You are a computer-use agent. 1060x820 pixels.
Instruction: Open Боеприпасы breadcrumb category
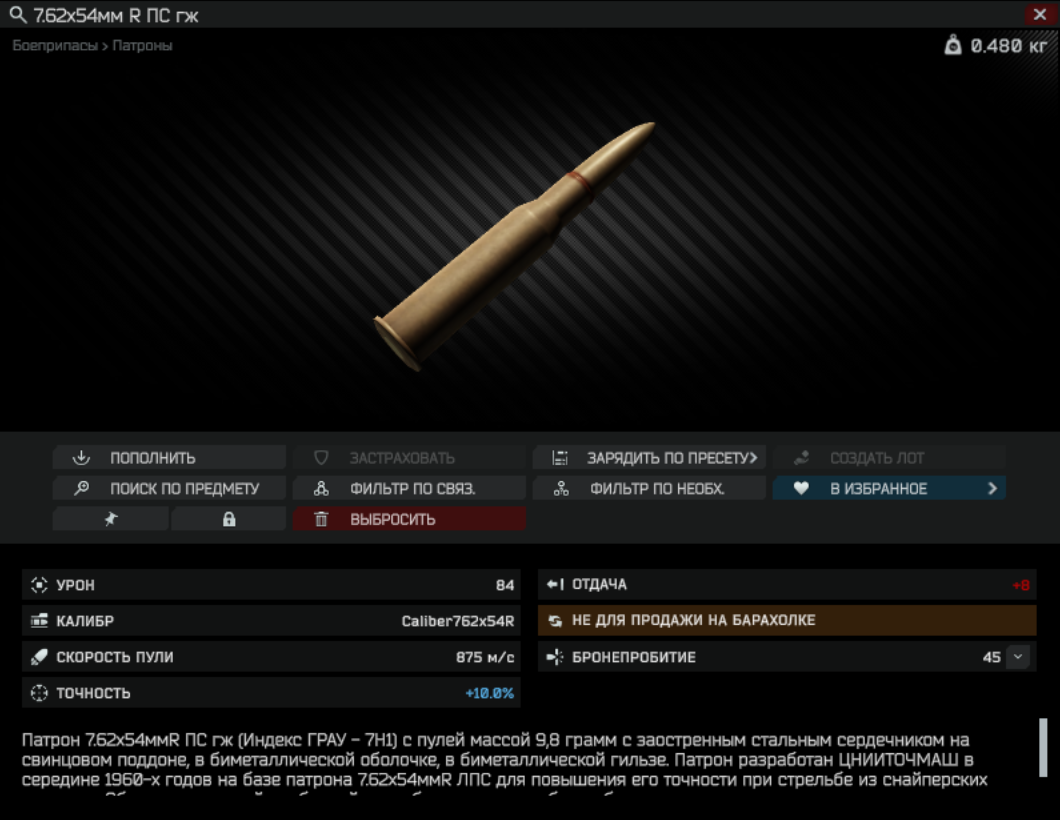(55, 45)
